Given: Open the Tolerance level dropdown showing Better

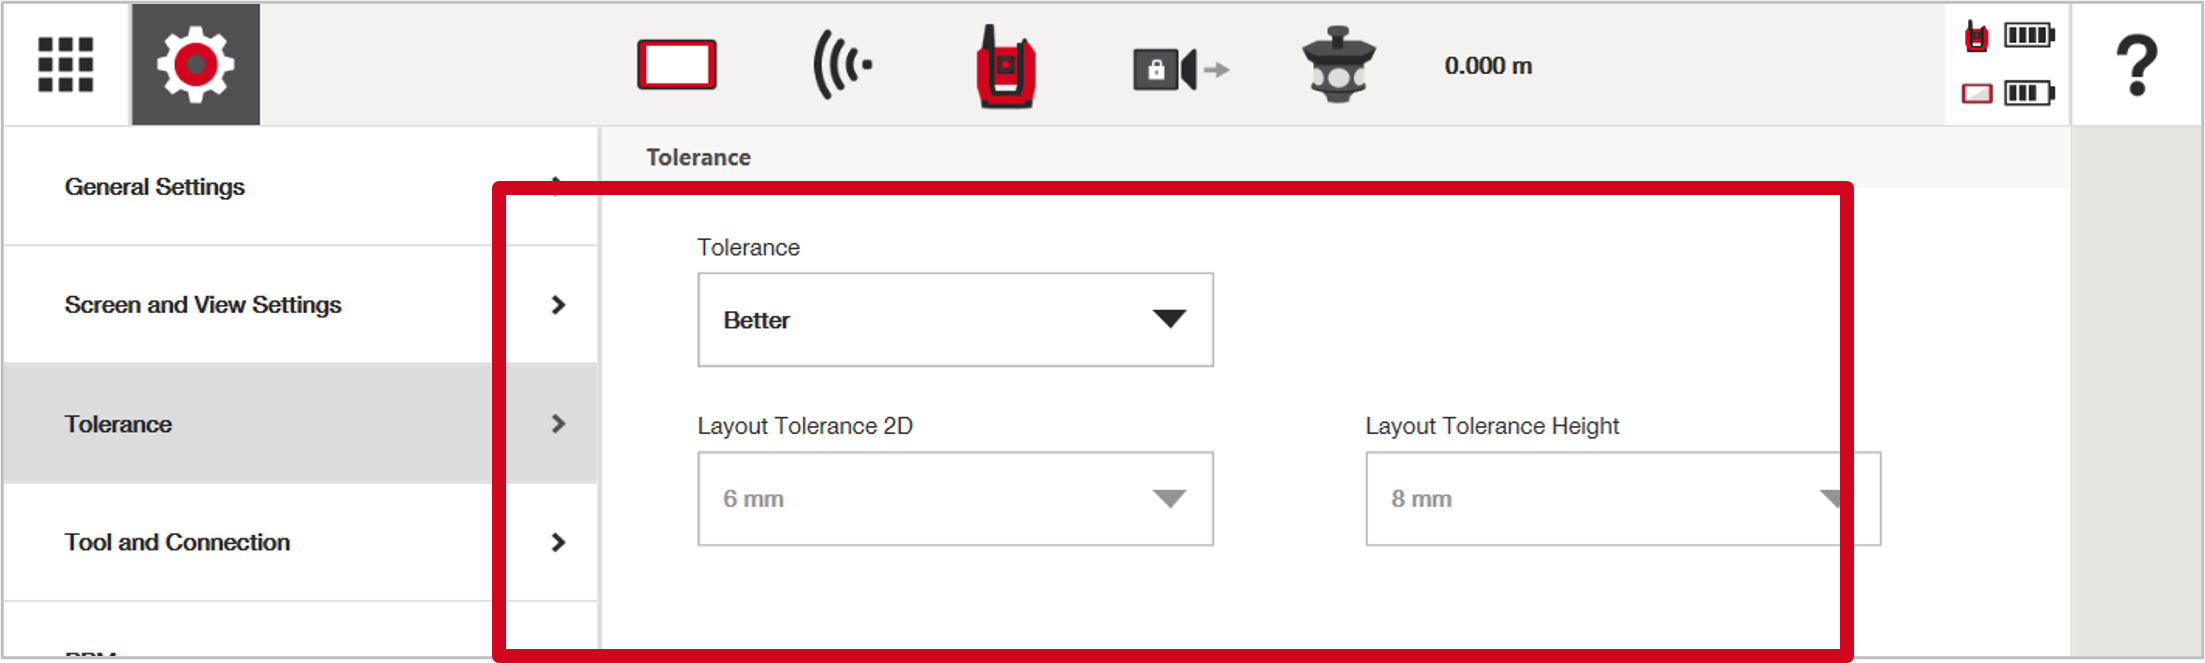Looking at the screenshot, I should click(x=955, y=320).
